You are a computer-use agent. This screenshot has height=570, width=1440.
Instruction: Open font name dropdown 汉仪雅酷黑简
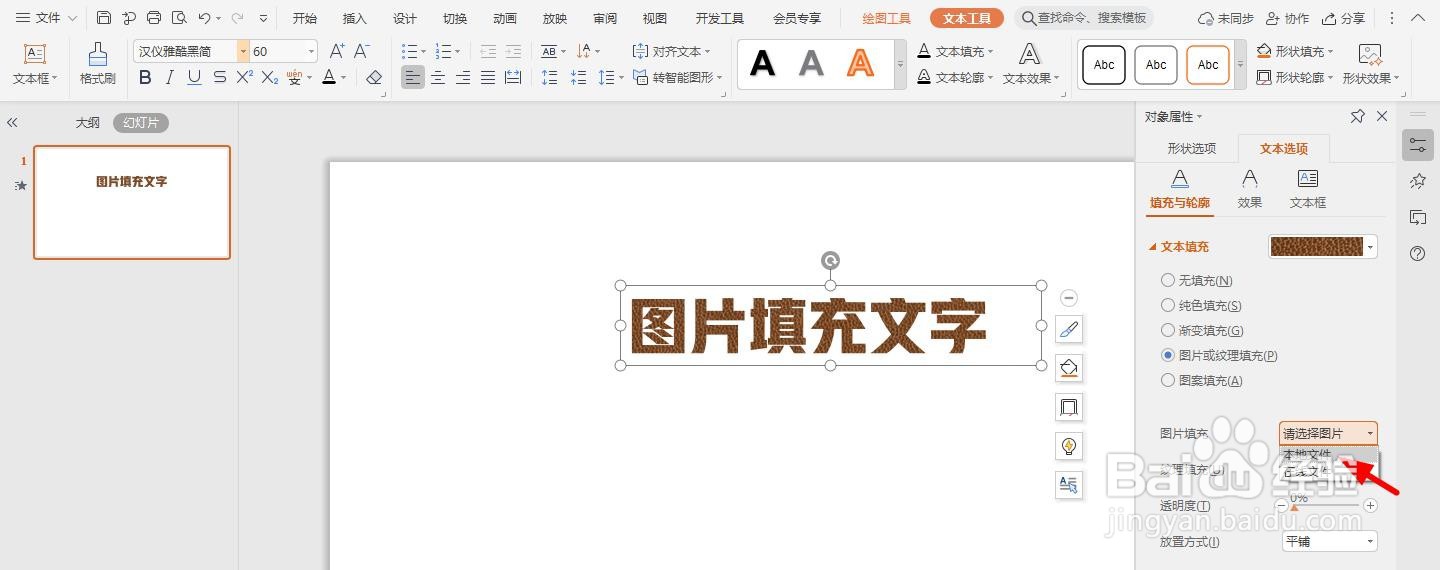tap(243, 51)
